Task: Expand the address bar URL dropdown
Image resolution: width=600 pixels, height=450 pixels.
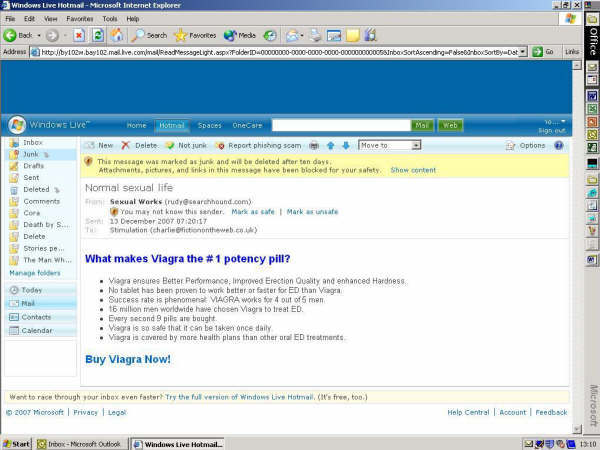Action: click(x=523, y=52)
